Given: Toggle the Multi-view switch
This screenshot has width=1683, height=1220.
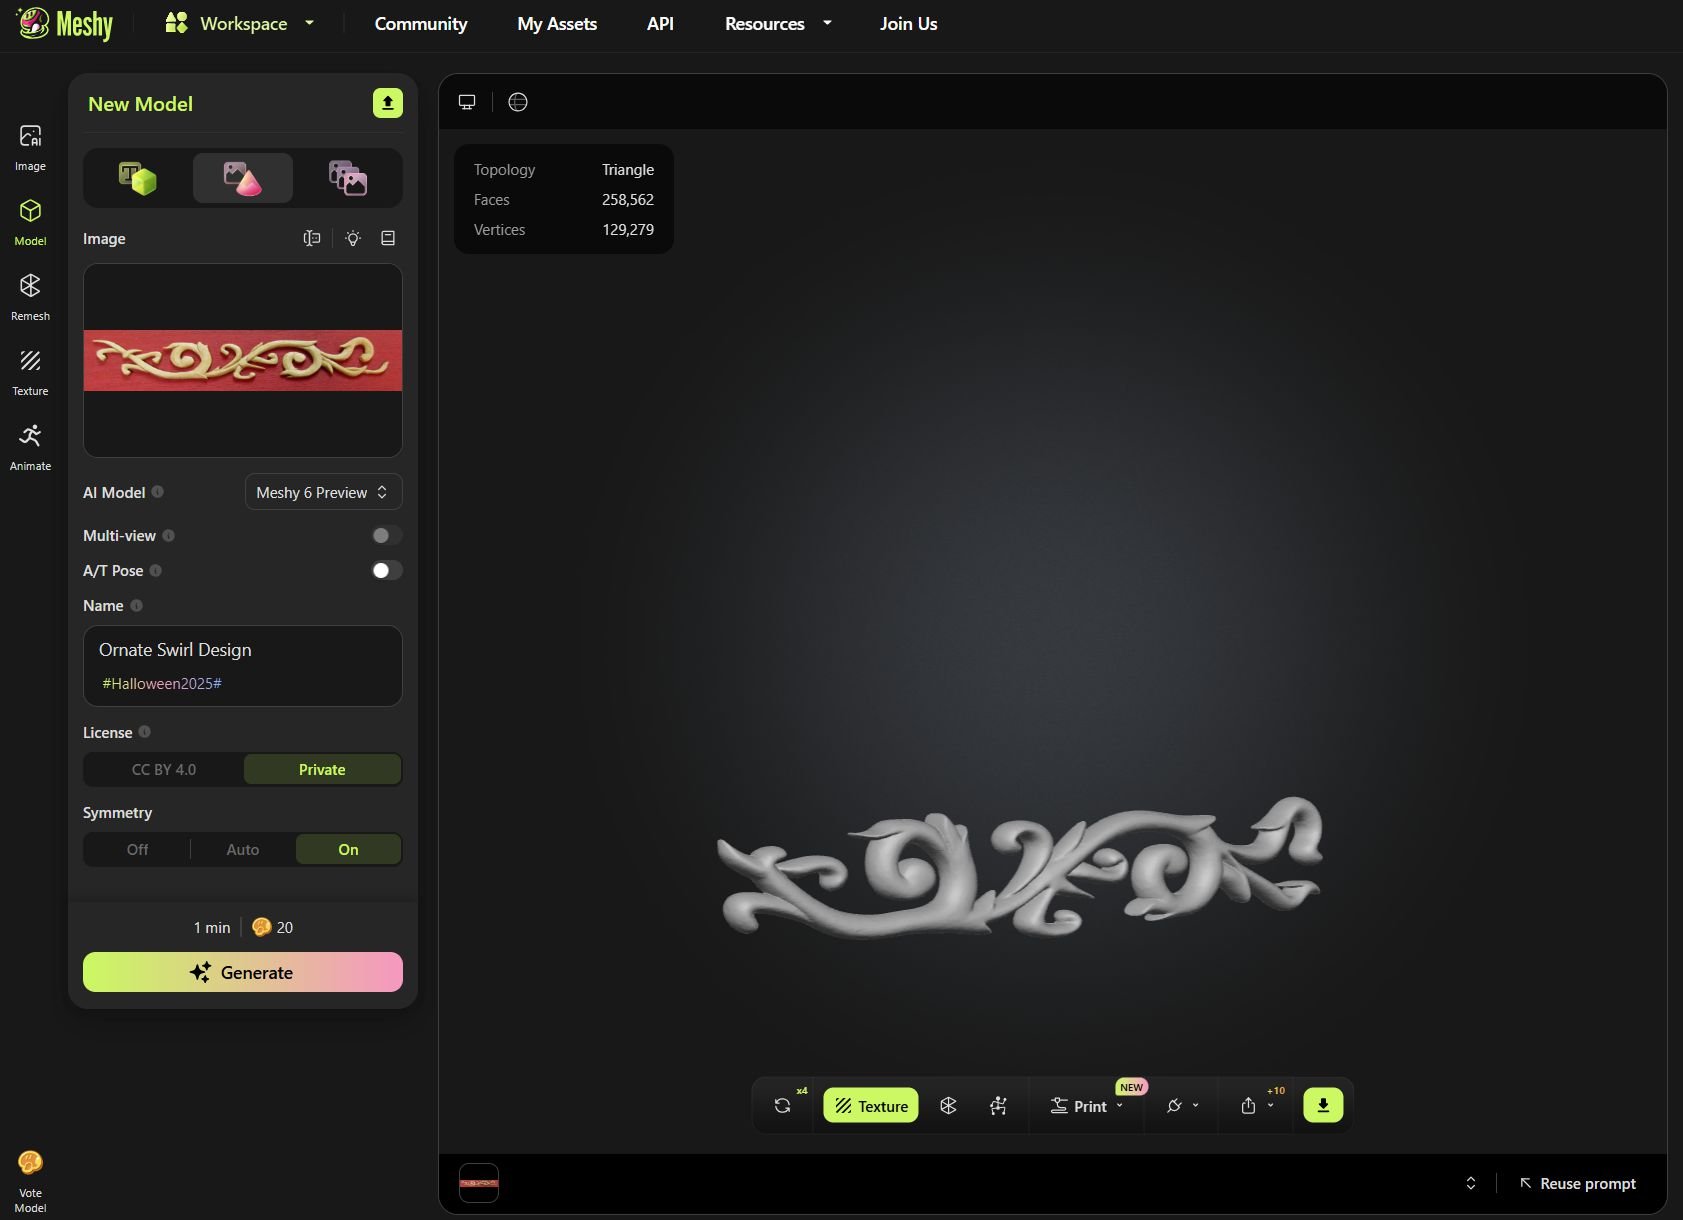Looking at the screenshot, I should coord(386,536).
